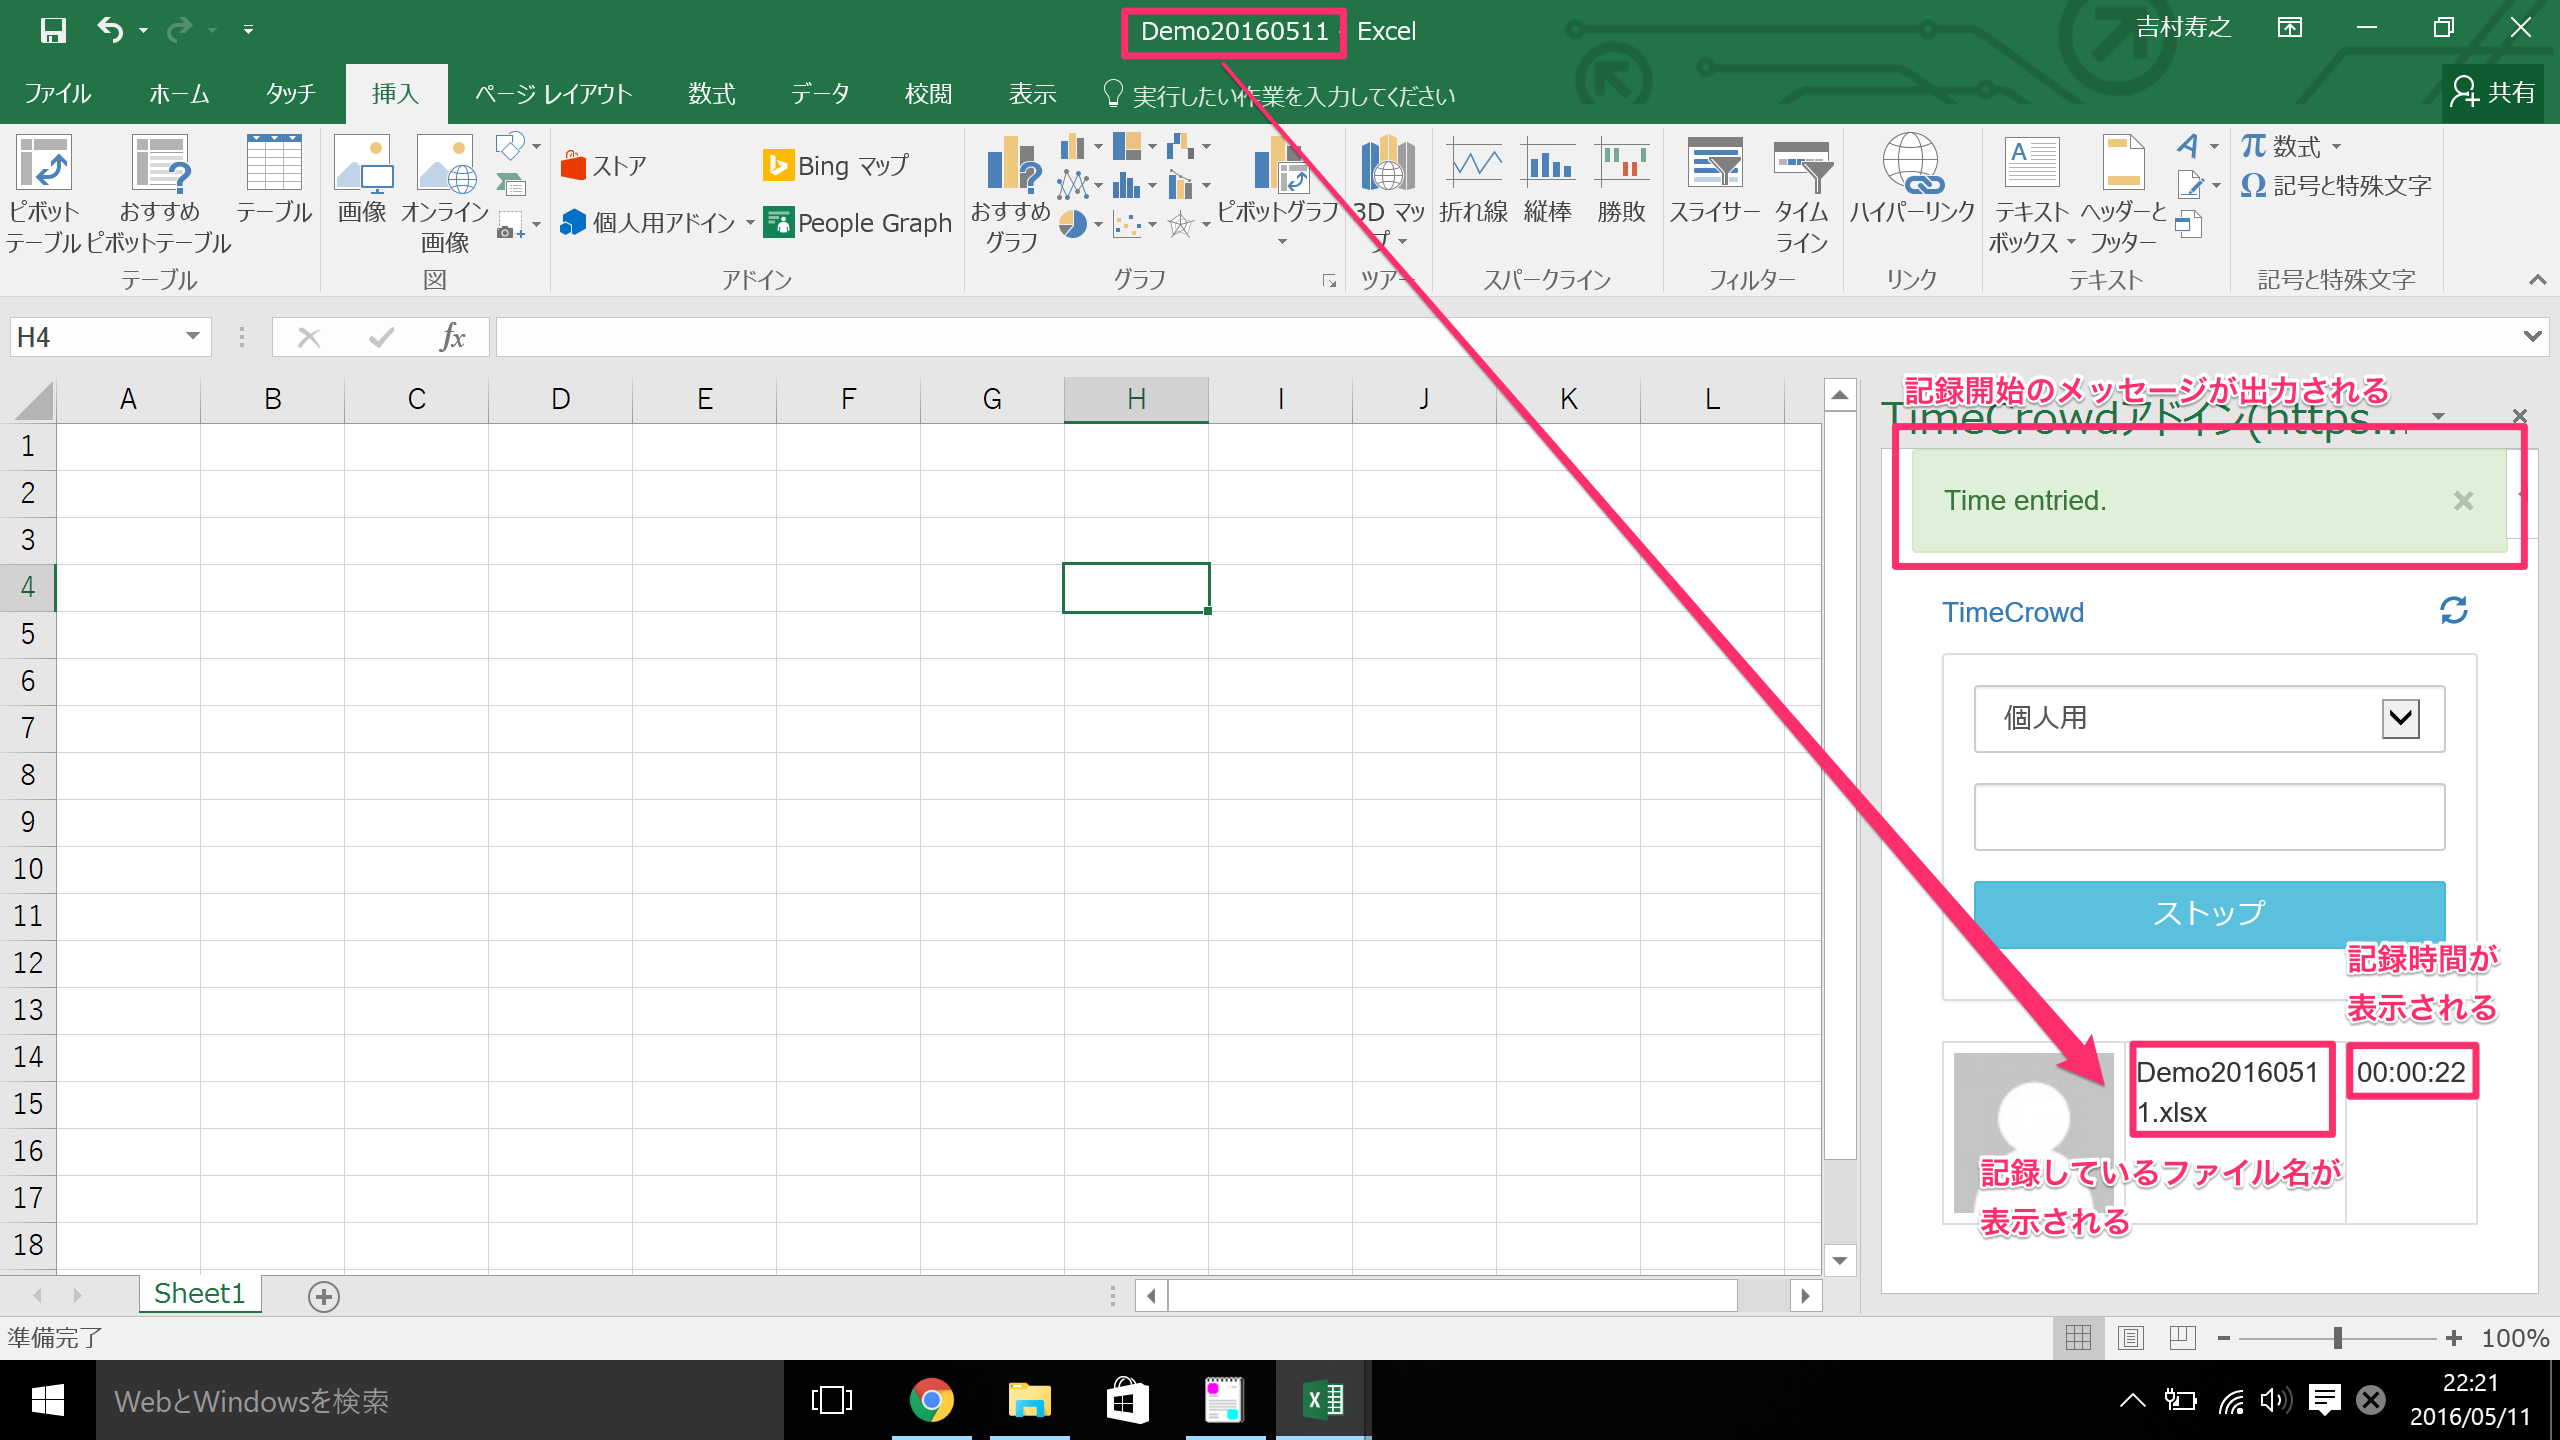Screen dimensions: 2560x1440
Task: Insert a Table
Action: pyautogui.click(x=274, y=180)
